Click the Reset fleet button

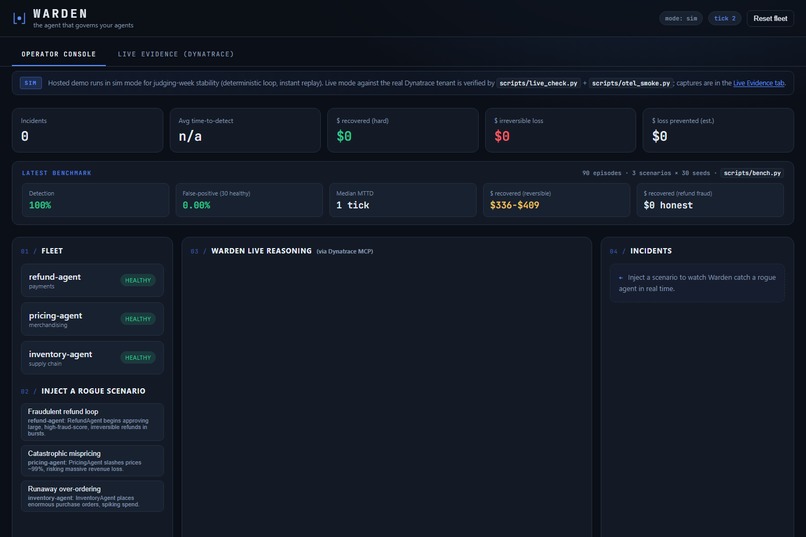[770, 18]
